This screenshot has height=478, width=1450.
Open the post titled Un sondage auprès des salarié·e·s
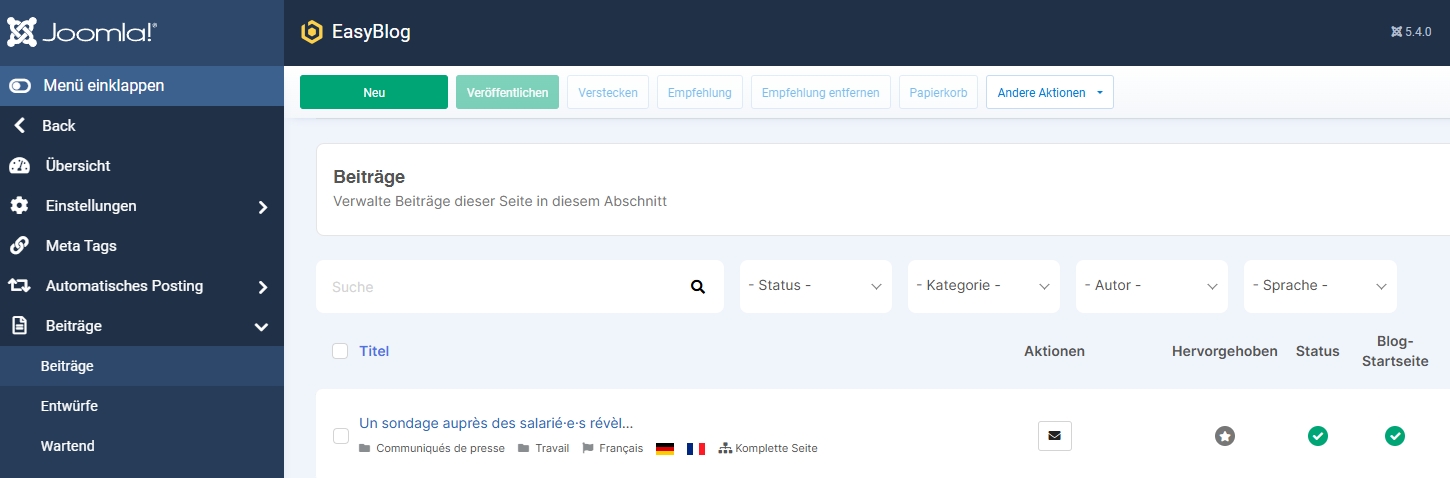[x=496, y=423]
